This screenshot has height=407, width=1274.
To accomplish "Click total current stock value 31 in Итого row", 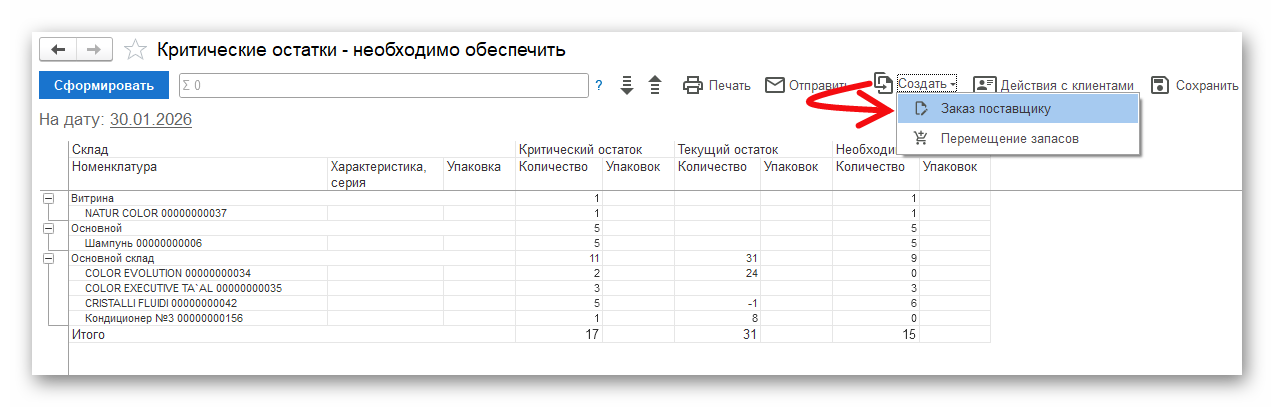I will (x=748, y=335).
